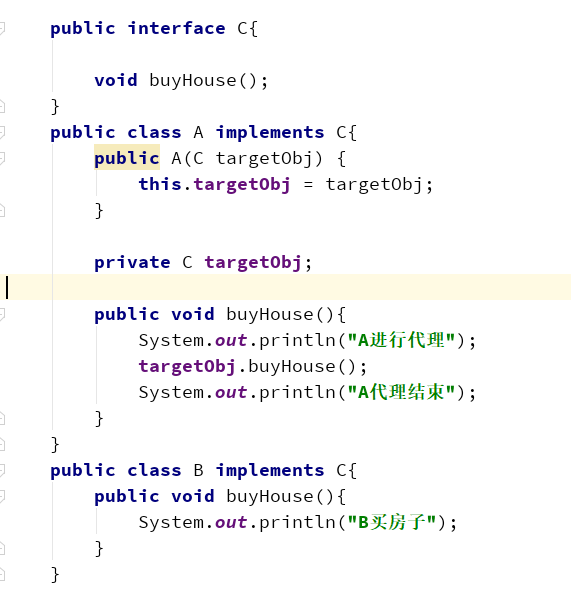This screenshot has width=571, height=601.
Task: Click 'targetObj.buyHouse();' call statement
Action: 253,367
